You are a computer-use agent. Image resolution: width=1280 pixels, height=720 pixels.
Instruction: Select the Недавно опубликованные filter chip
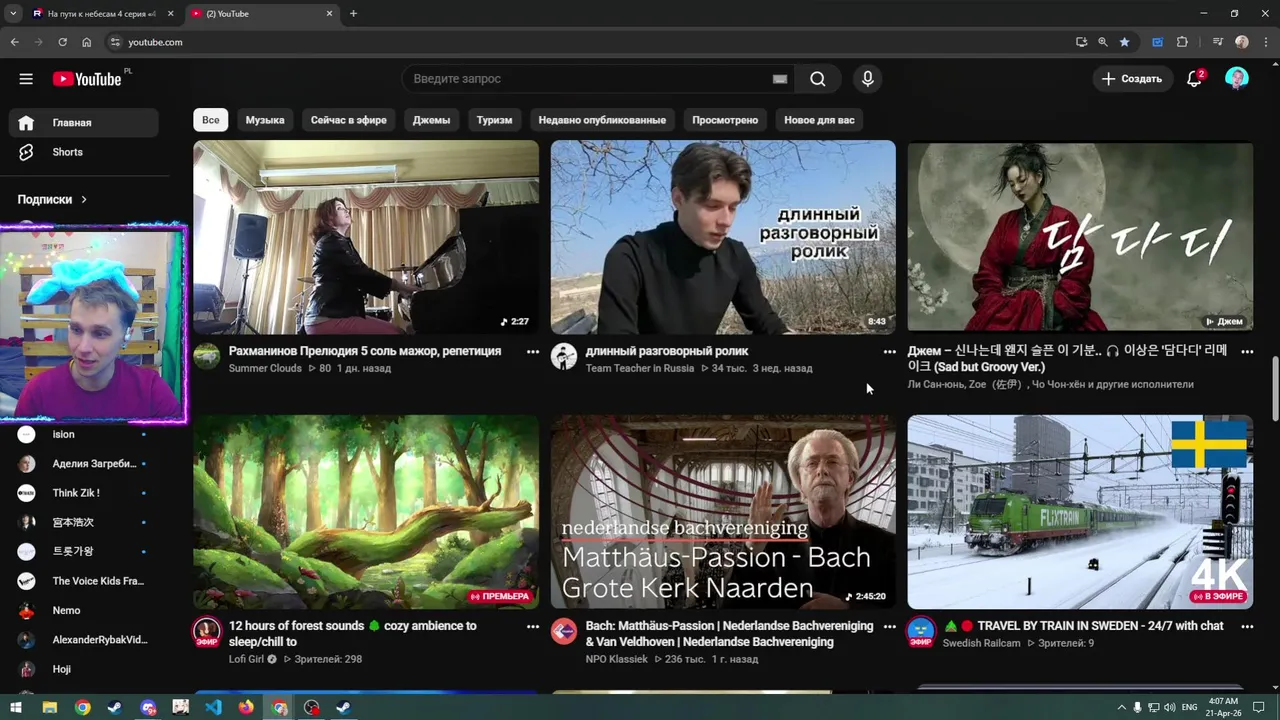point(602,120)
